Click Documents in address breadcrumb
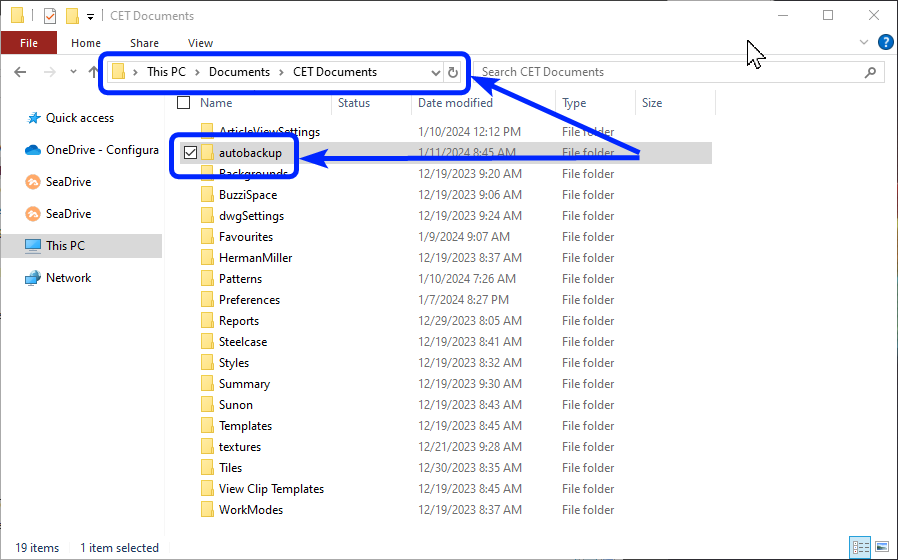898x560 pixels. [239, 72]
